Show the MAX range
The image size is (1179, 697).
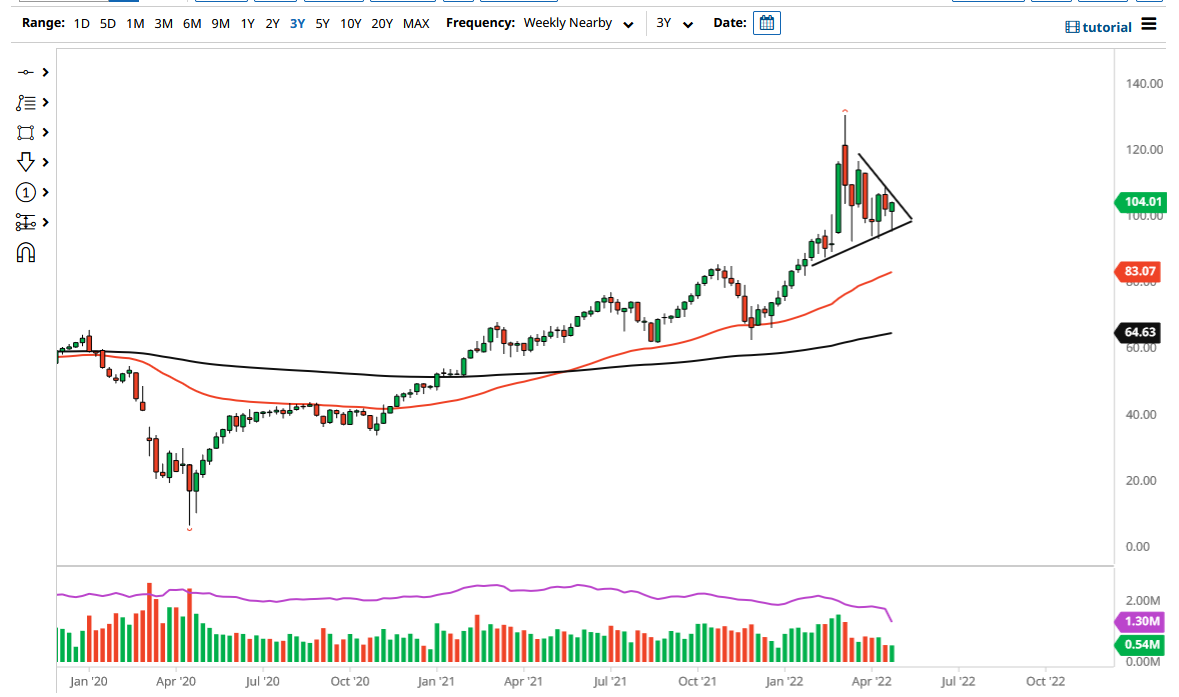416,23
